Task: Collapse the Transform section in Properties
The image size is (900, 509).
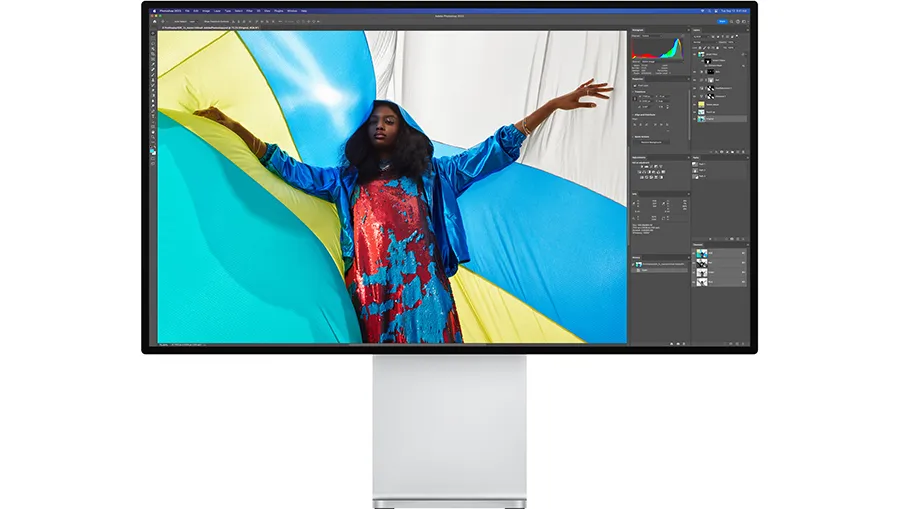Action: pyautogui.click(x=633, y=93)
